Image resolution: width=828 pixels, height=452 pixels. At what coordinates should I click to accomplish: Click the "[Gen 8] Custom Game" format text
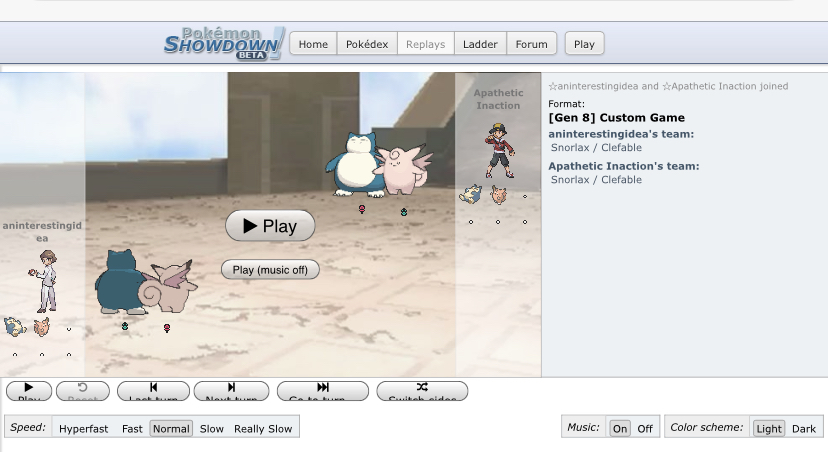(x=616, y=118)
